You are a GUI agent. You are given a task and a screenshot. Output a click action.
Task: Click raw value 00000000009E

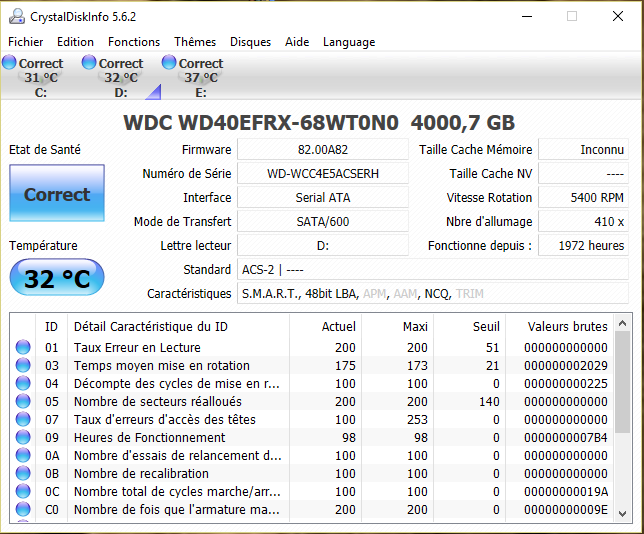tap(566, 509)
